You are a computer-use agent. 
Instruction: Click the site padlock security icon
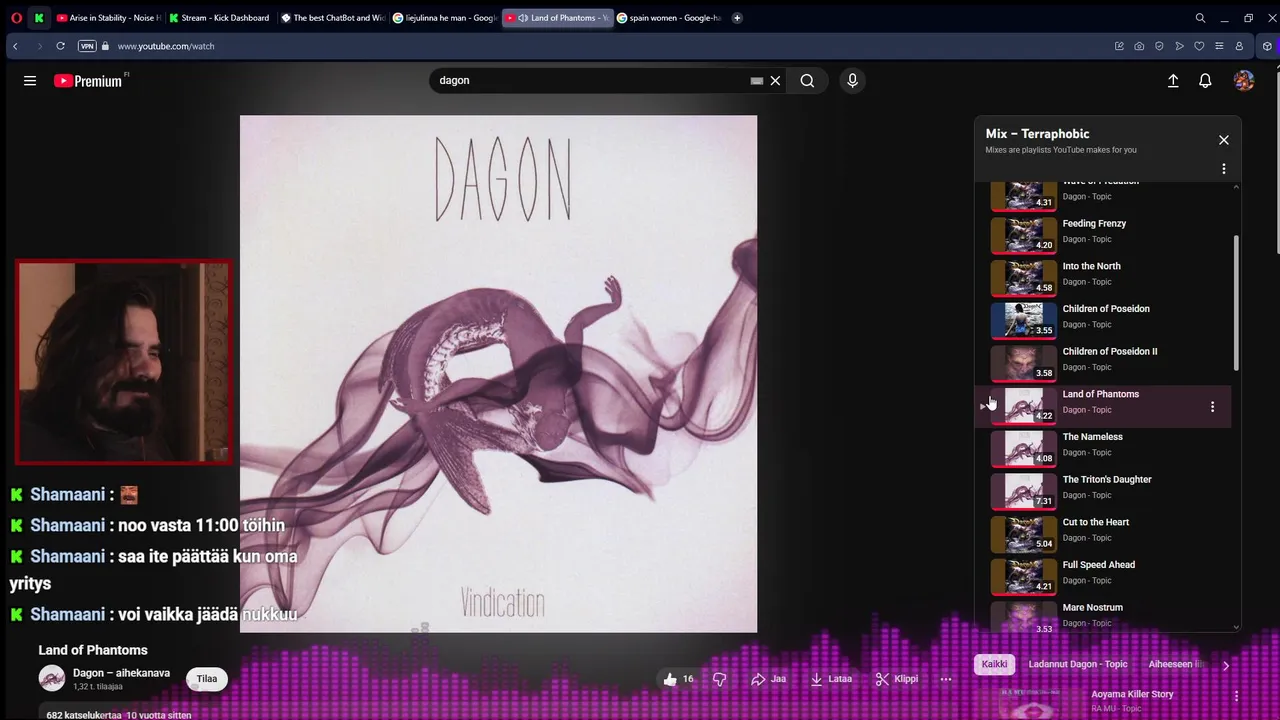pos(105,46)
